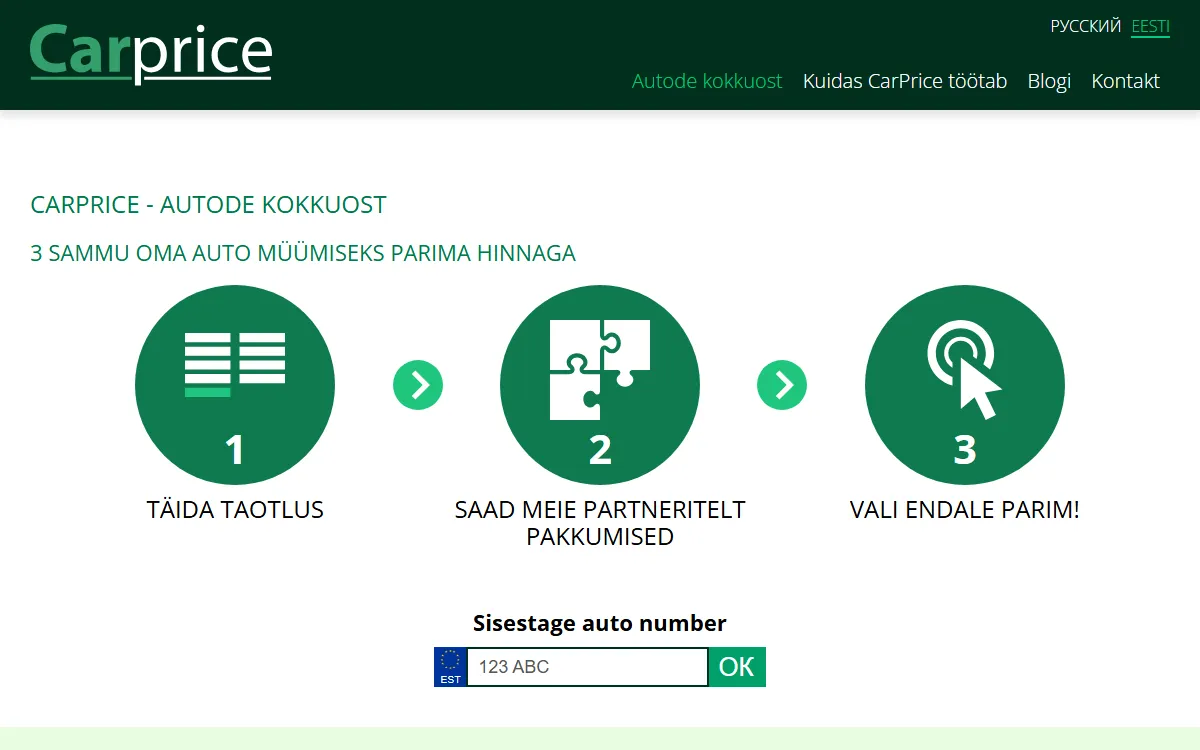
Task: Click the 3 SAMMU OMA AUTO heading
Action: (x=303, y=253)
